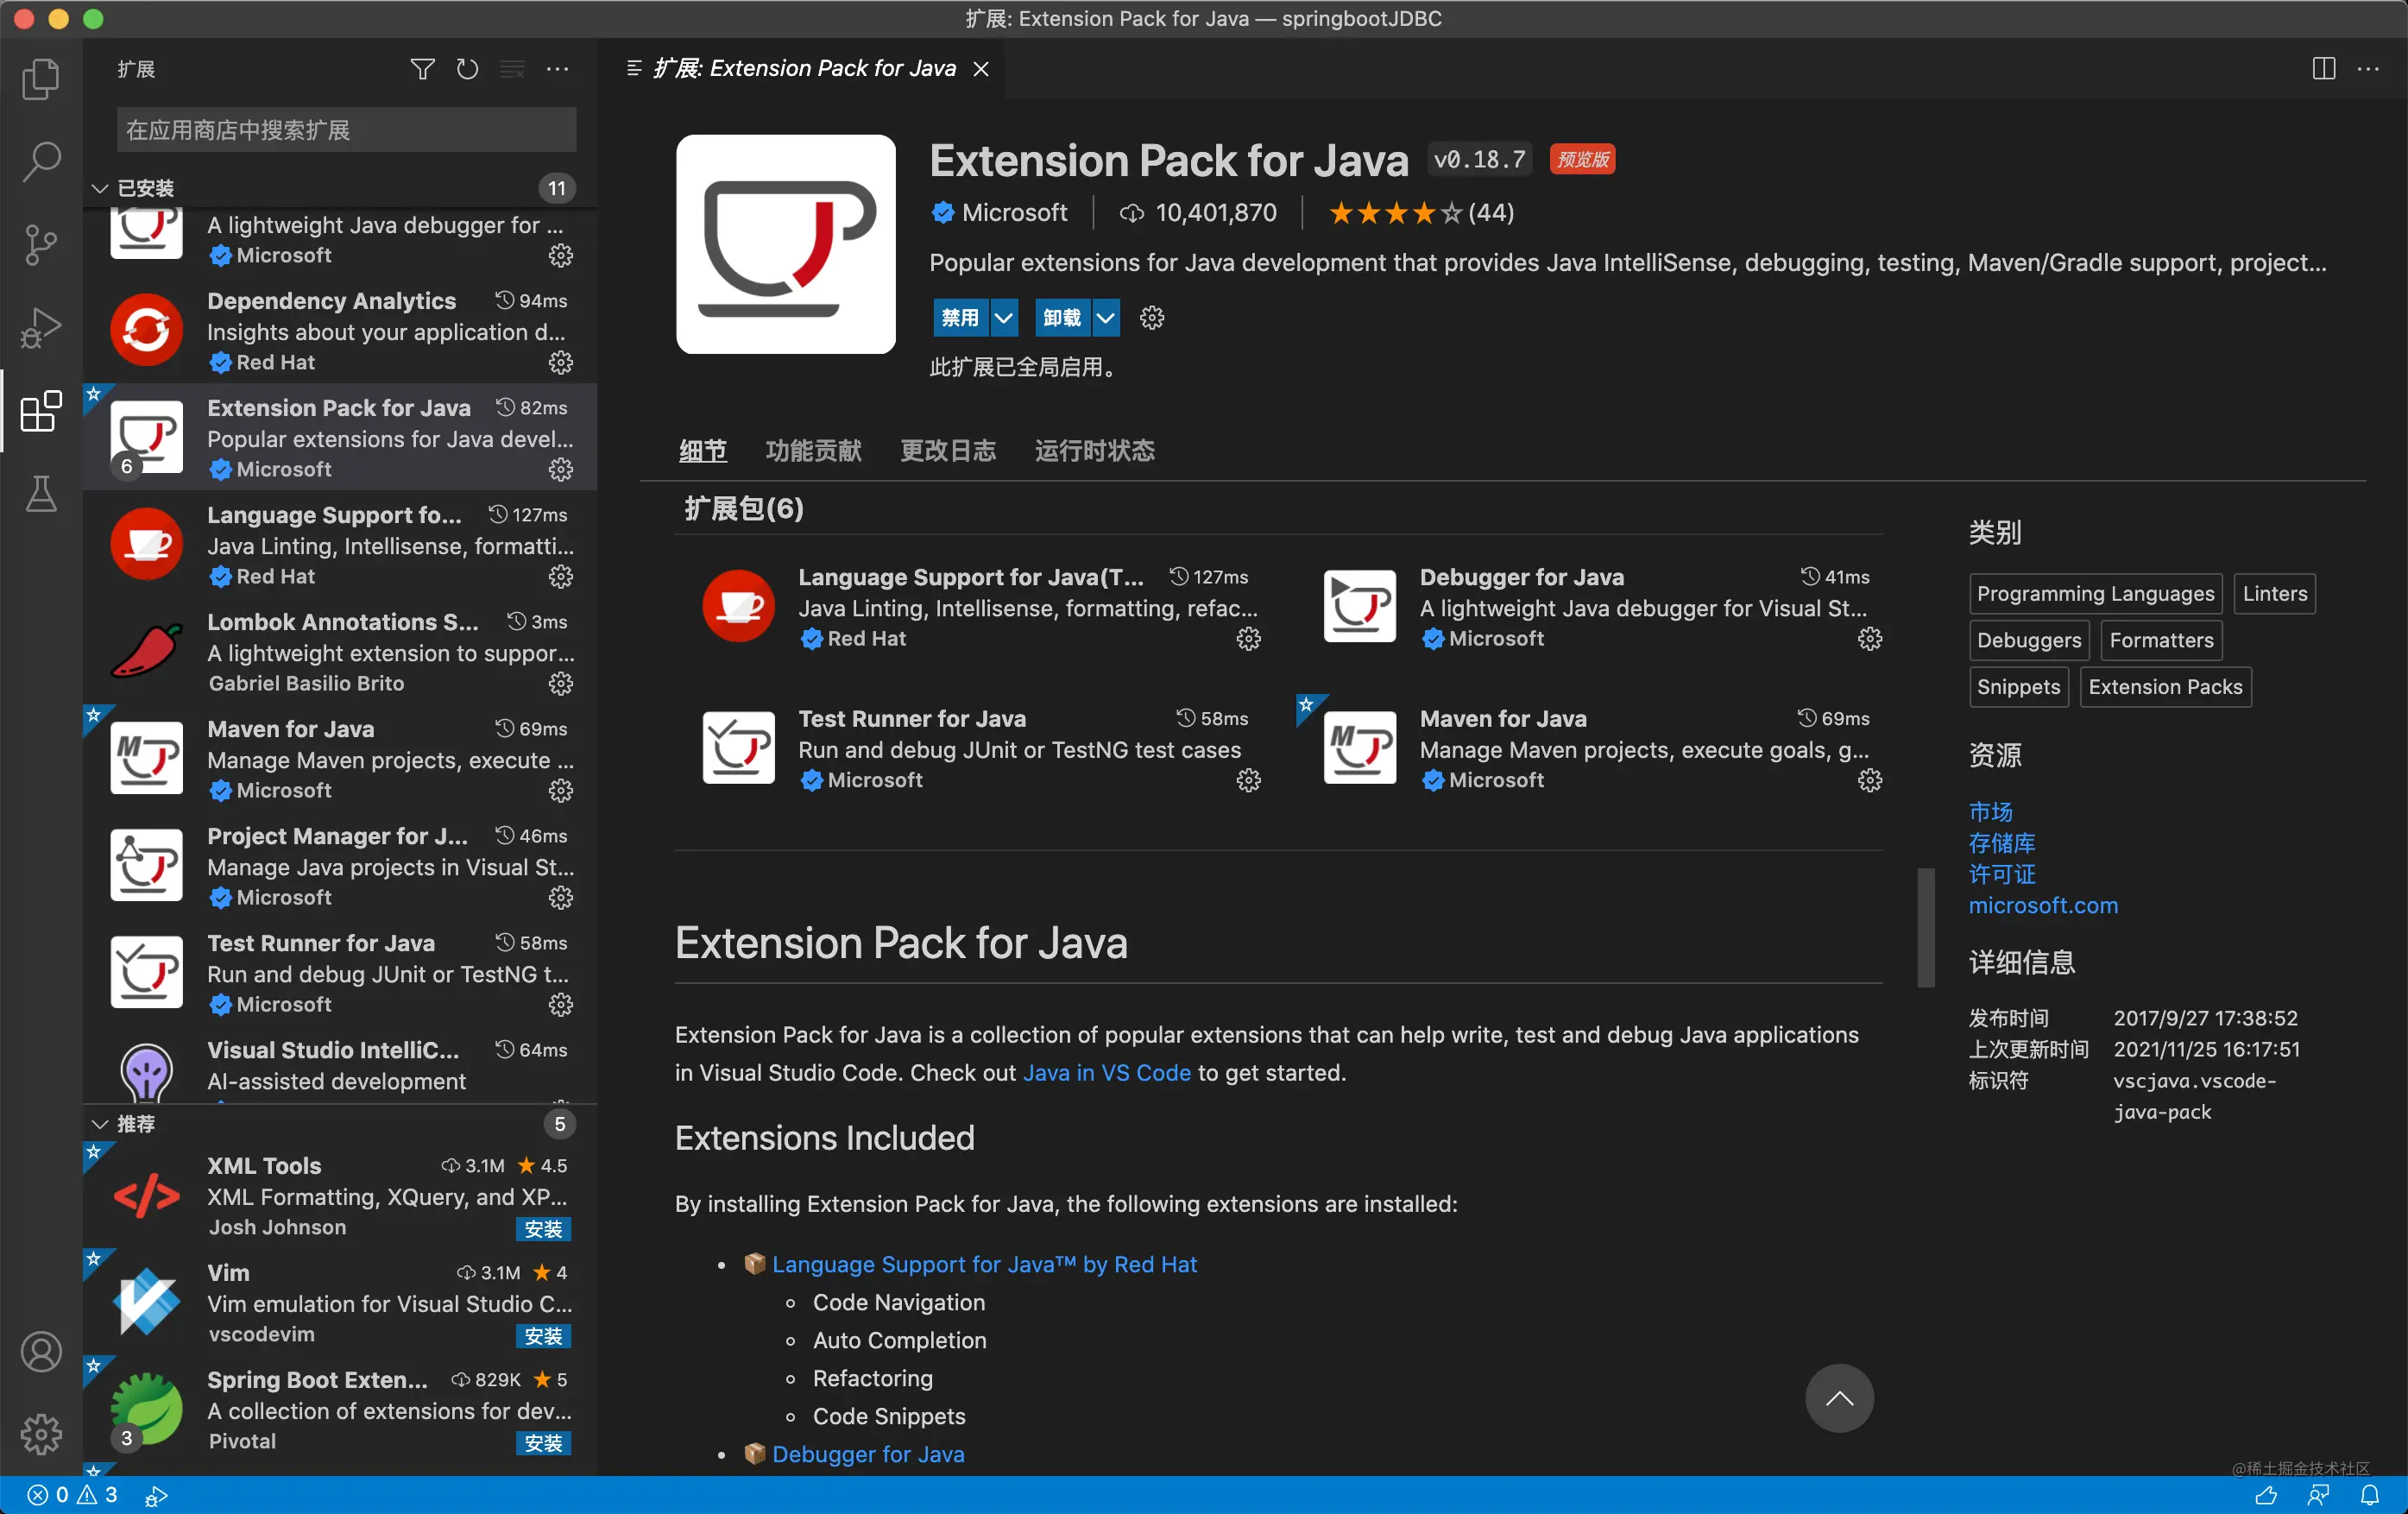
Task: Open the Testing flask icon
Action: pos(41,494)
